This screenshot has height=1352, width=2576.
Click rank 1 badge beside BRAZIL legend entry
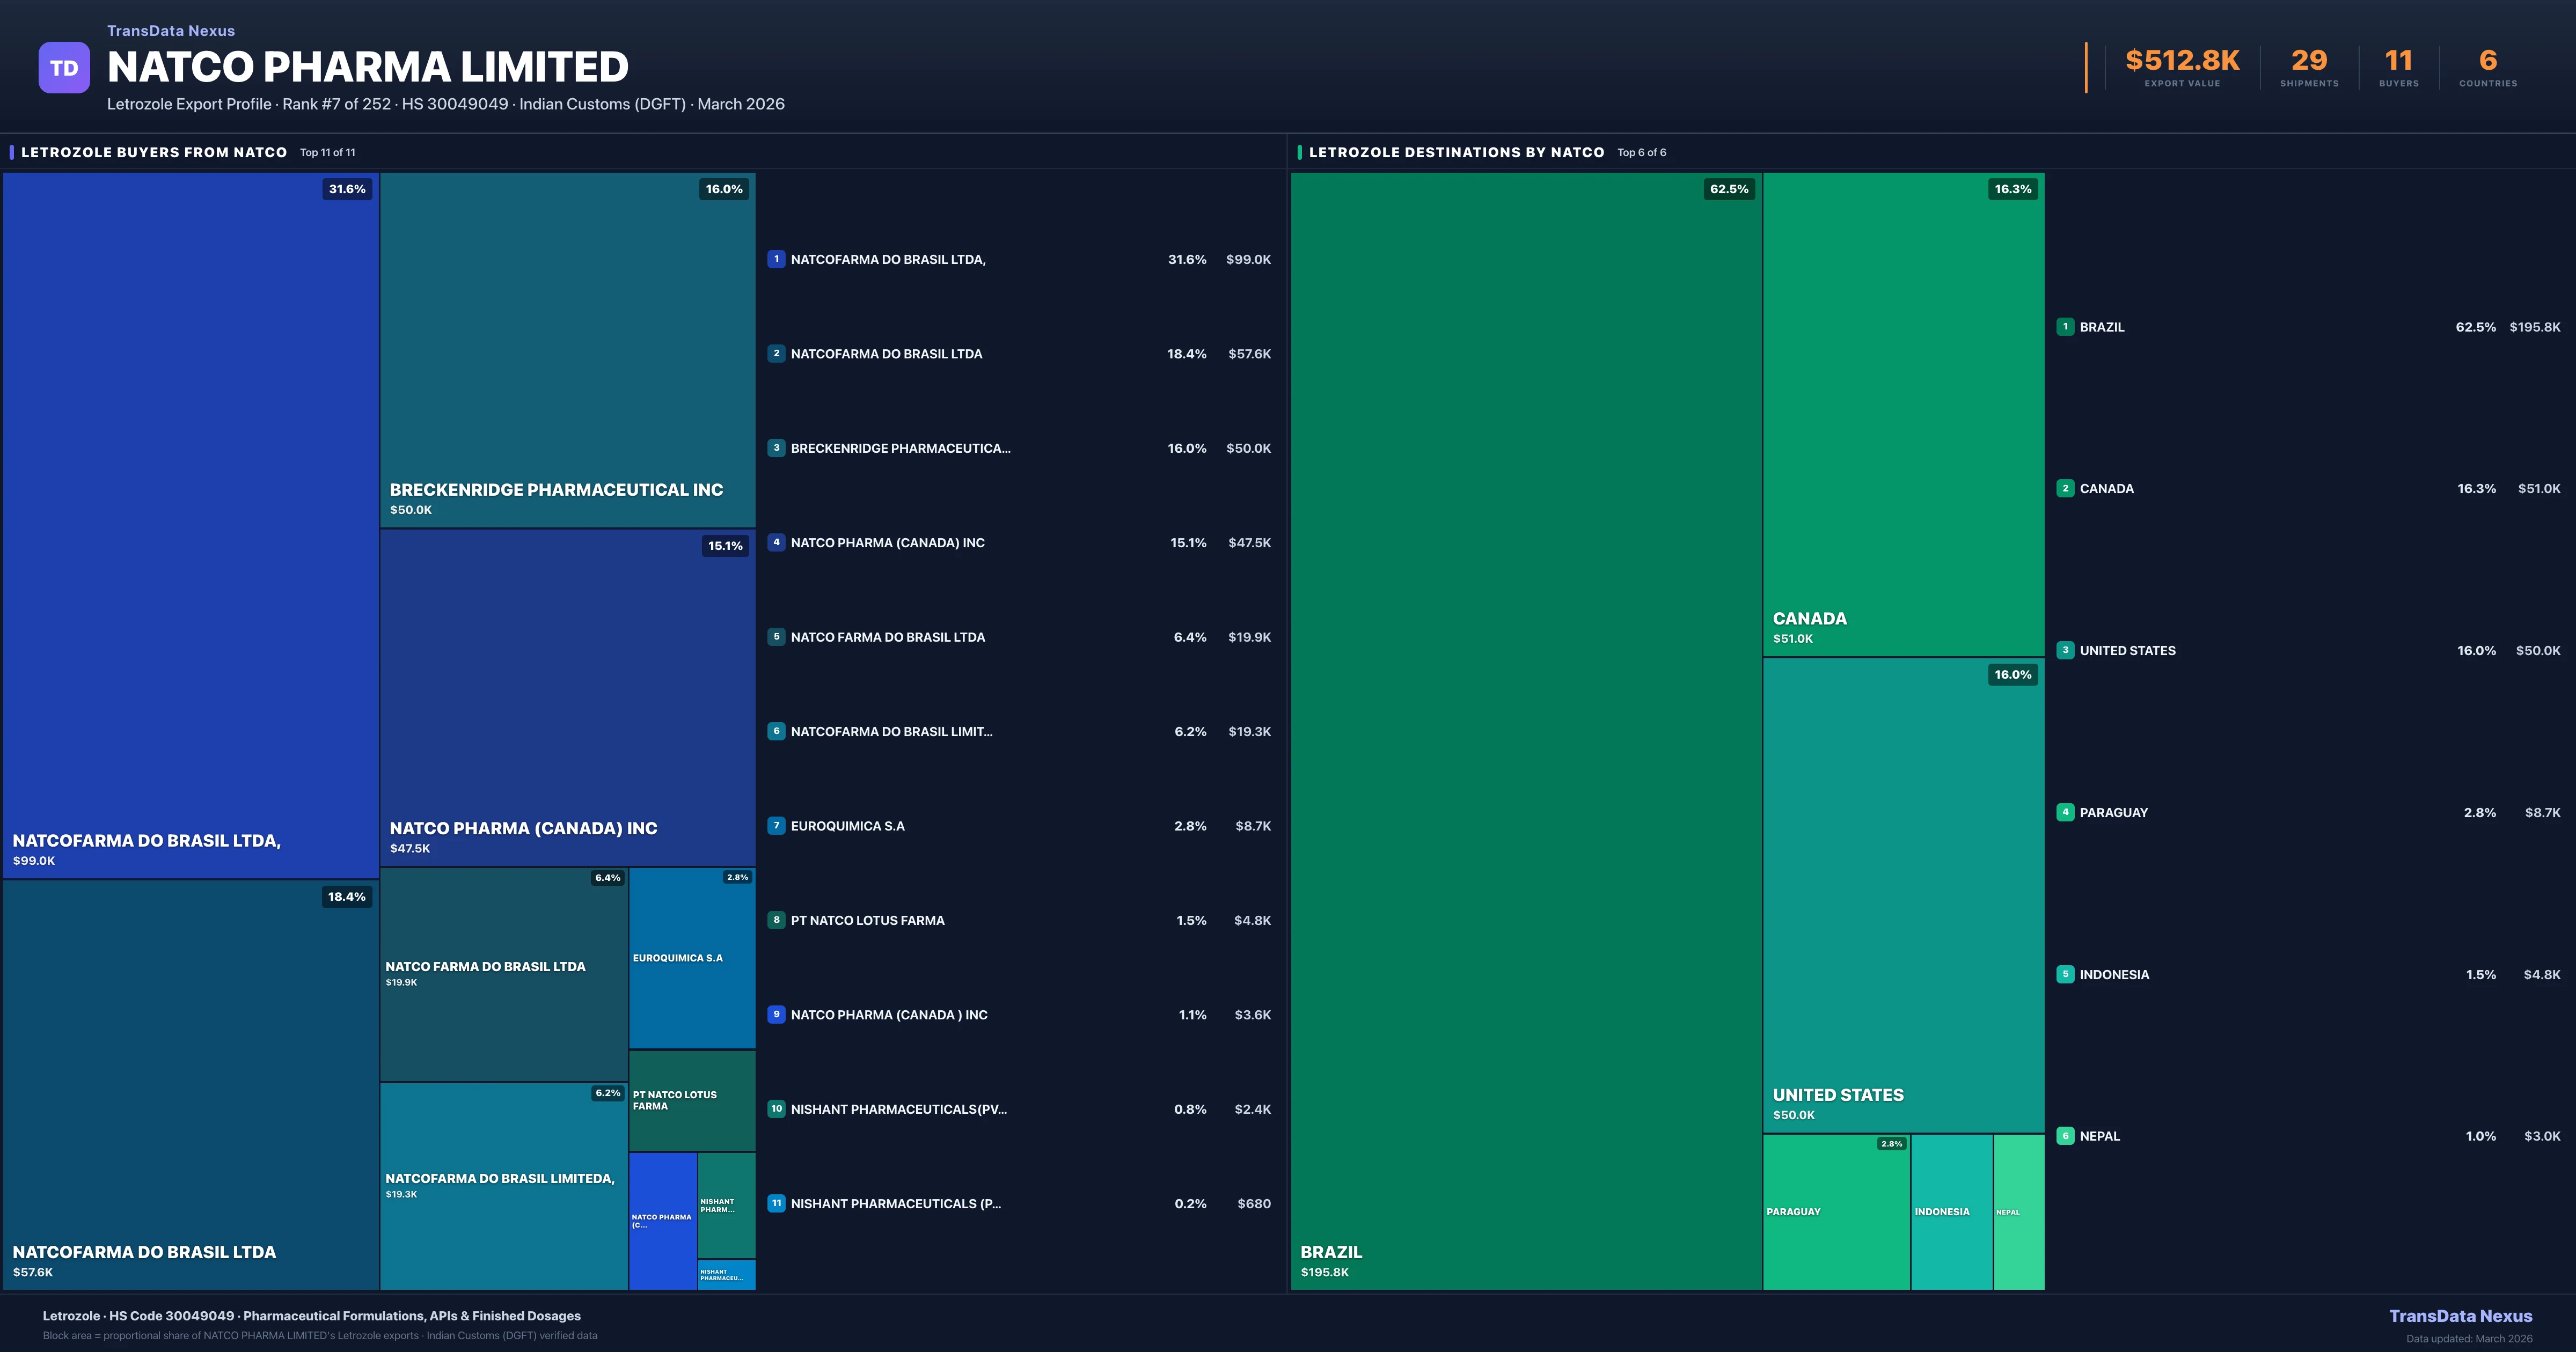coord(2065,327)
